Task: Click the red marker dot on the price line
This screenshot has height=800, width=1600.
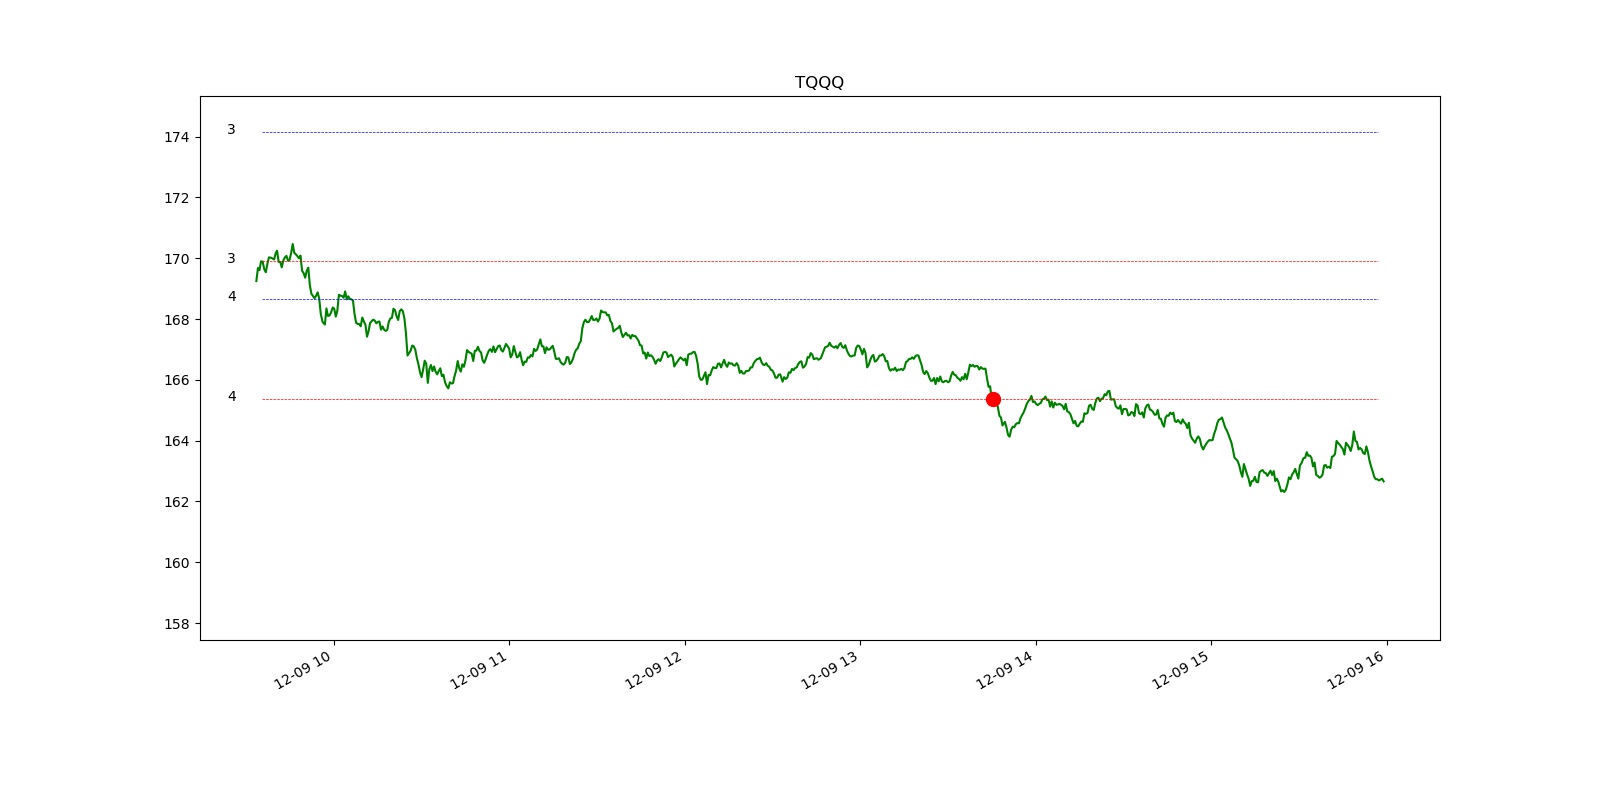Action: pyautogui.click(x=993, y=399)
